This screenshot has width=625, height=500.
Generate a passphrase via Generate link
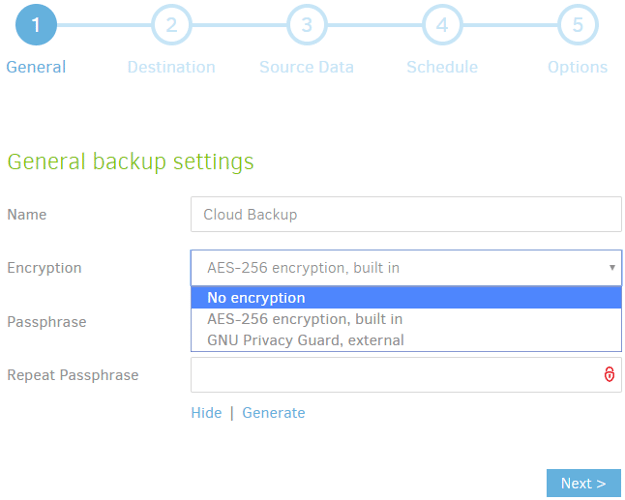point(273,413)
